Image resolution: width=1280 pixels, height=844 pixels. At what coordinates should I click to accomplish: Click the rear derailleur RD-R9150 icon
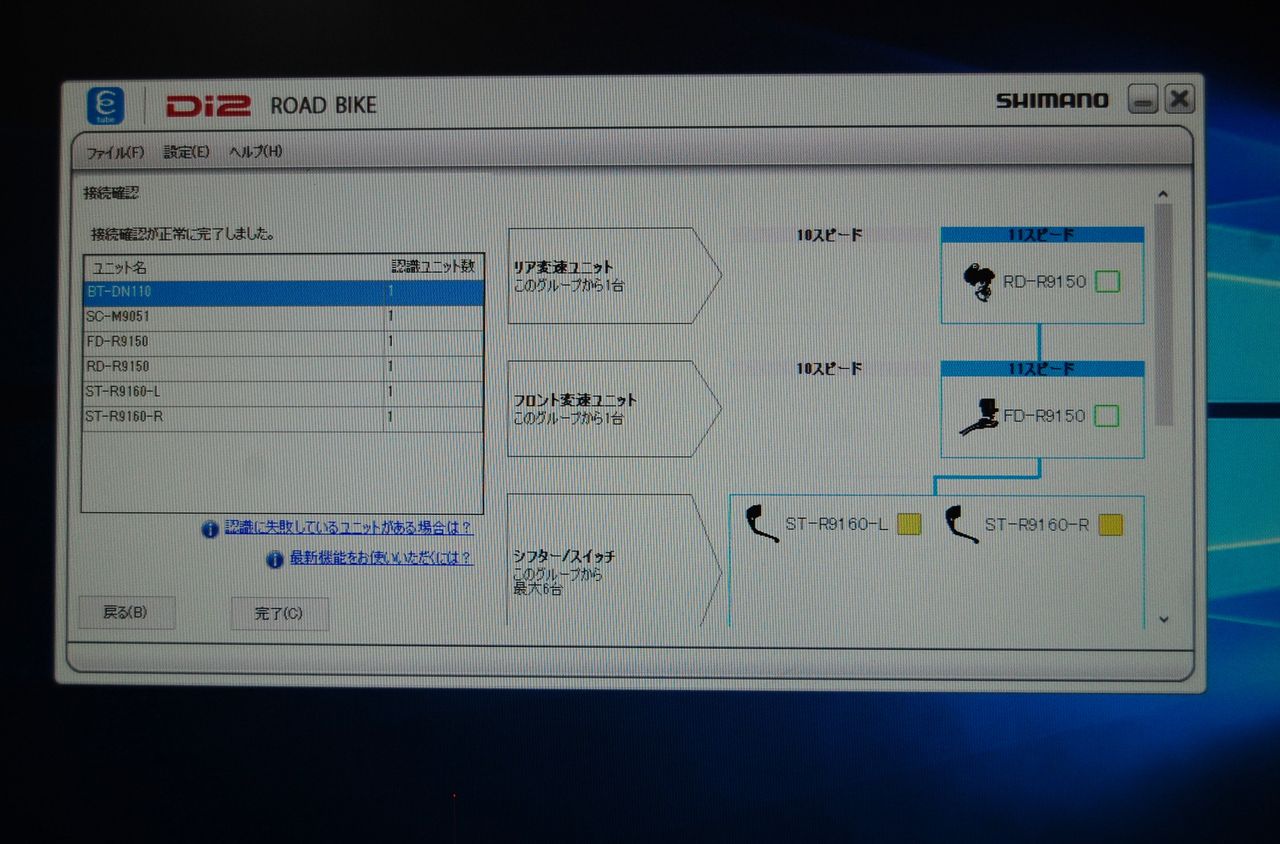[x=978, y=283]
